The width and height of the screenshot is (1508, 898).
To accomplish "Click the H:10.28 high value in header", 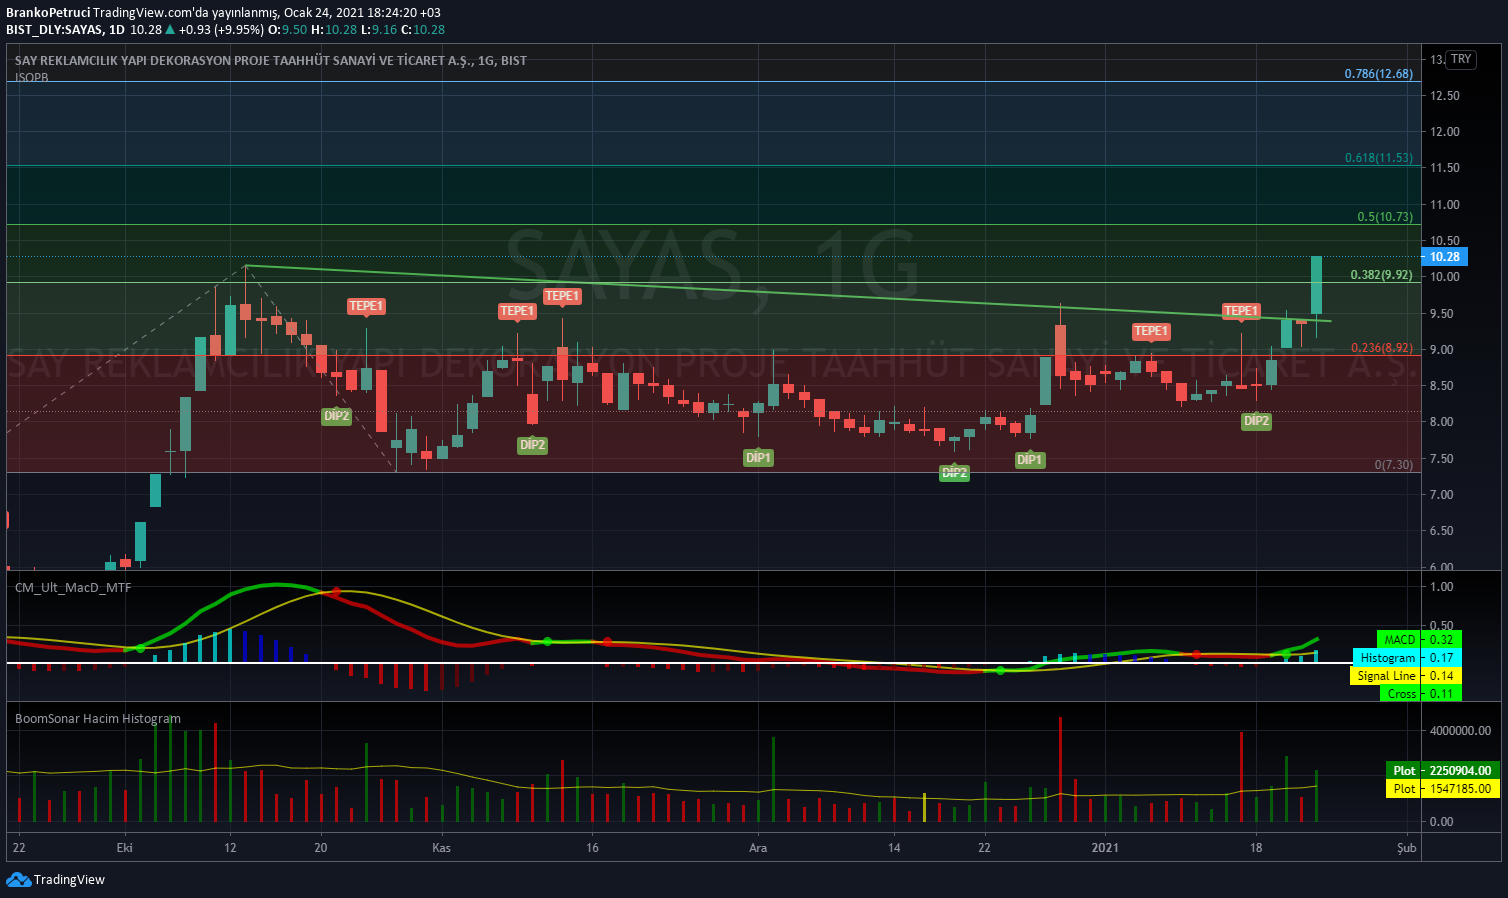I will click(334, 30).
